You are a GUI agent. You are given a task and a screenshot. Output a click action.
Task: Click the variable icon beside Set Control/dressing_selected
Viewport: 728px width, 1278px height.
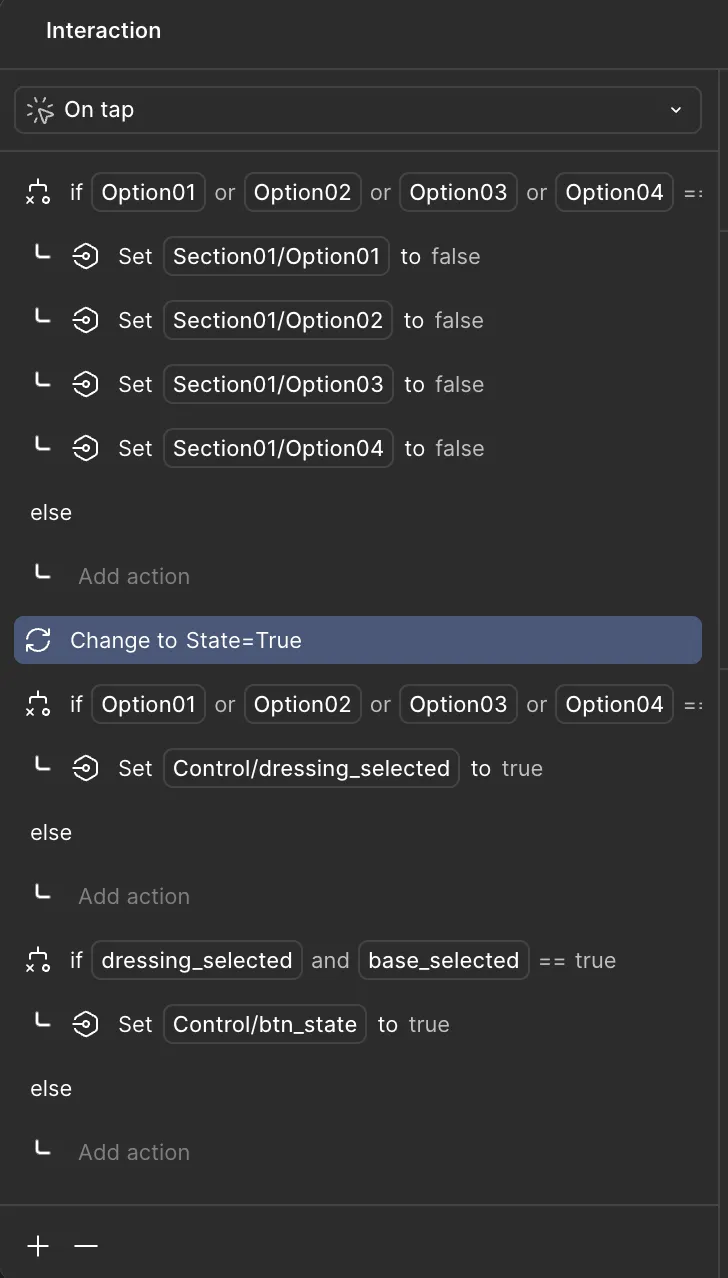86,769
